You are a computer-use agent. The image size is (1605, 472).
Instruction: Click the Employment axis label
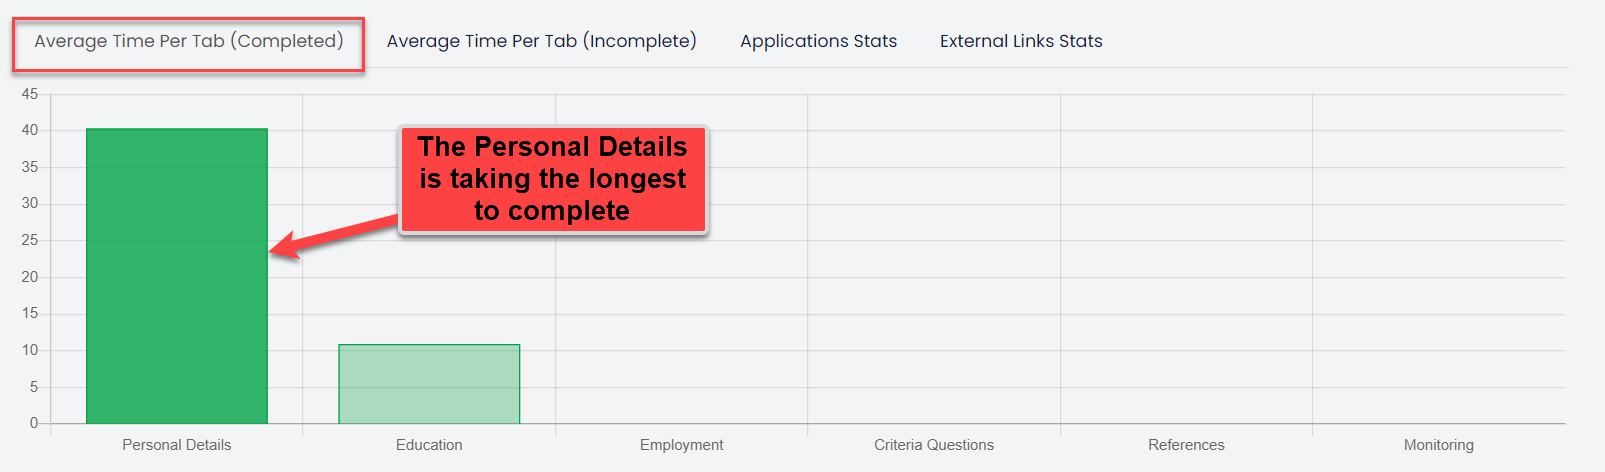[681, 445]
